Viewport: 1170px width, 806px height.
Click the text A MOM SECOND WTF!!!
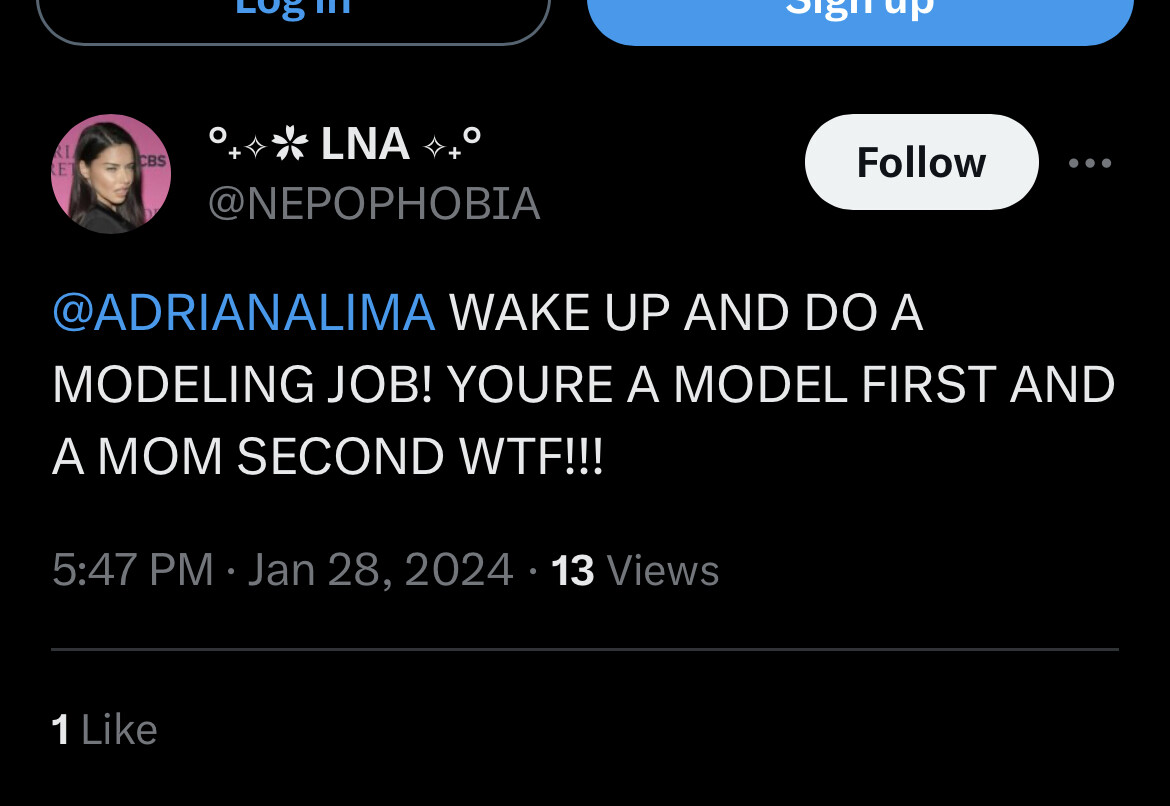pos(328,457)
